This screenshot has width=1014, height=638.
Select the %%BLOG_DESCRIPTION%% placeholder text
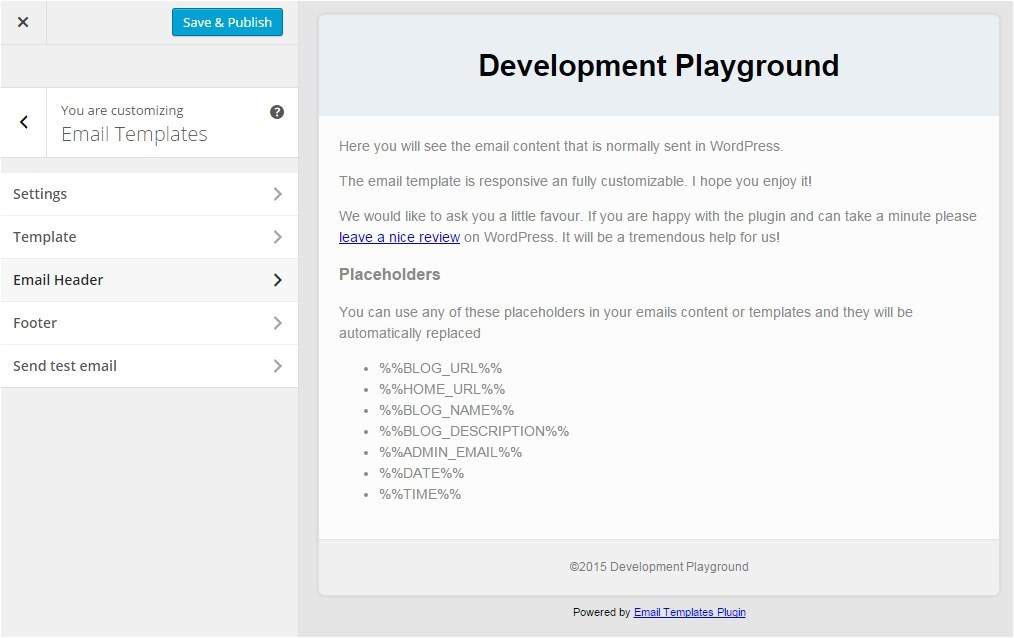474,431
